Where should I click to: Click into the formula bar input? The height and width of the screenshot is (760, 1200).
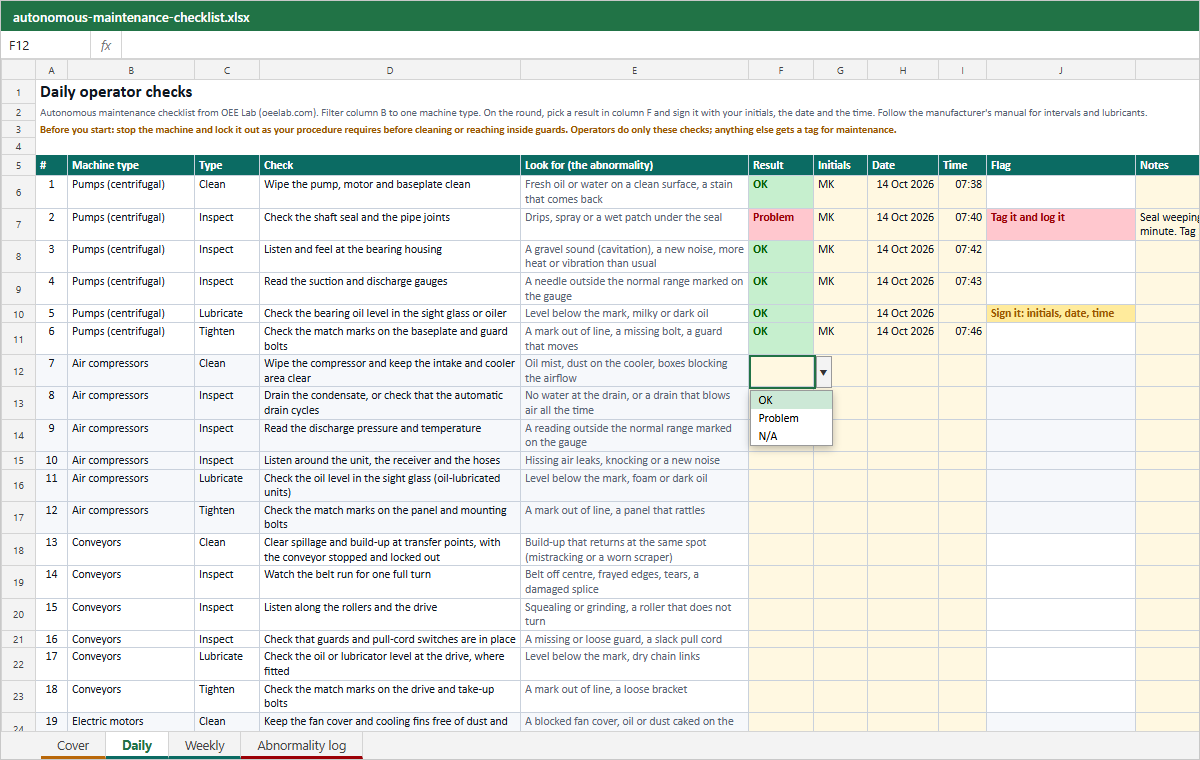point(658,46)
